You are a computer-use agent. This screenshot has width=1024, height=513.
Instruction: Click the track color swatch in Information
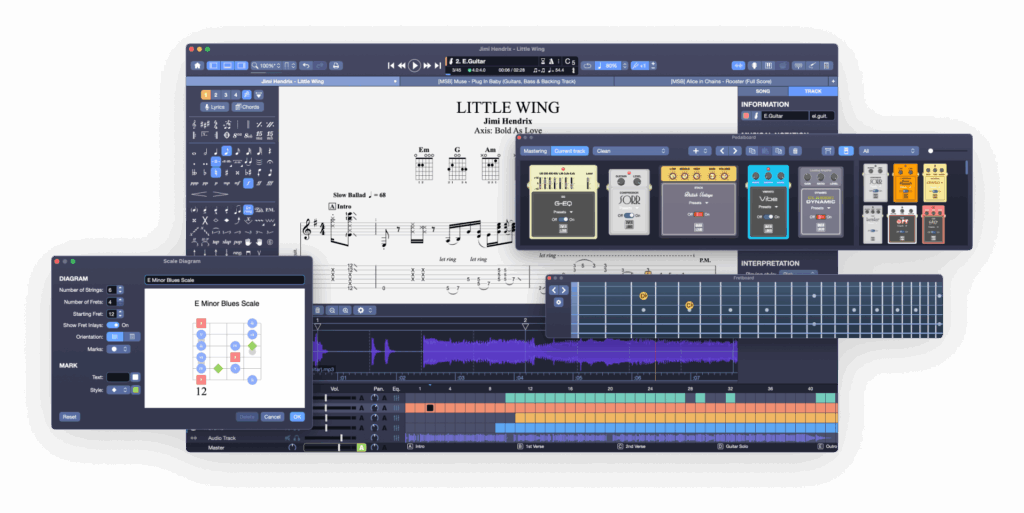[746, 116]
